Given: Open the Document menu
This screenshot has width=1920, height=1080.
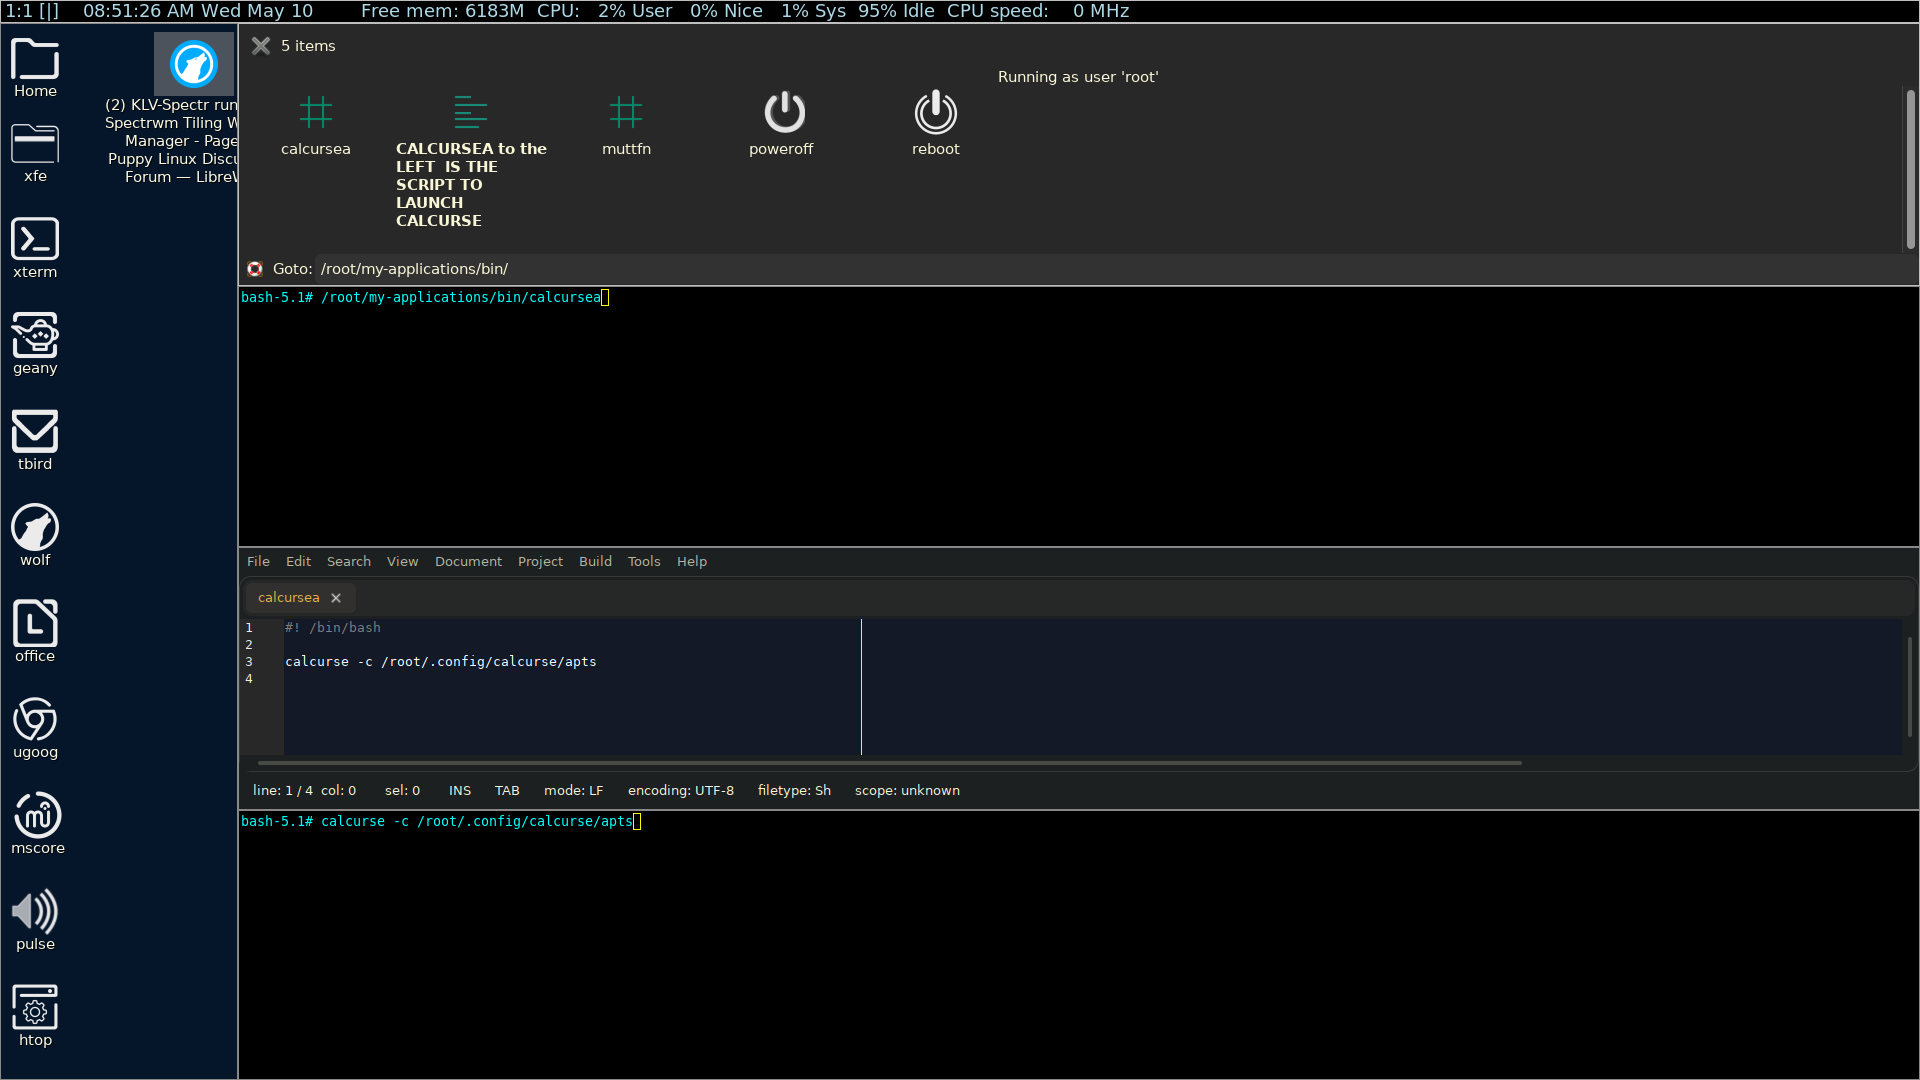Looking at the screenshot, I should point(468,562).
